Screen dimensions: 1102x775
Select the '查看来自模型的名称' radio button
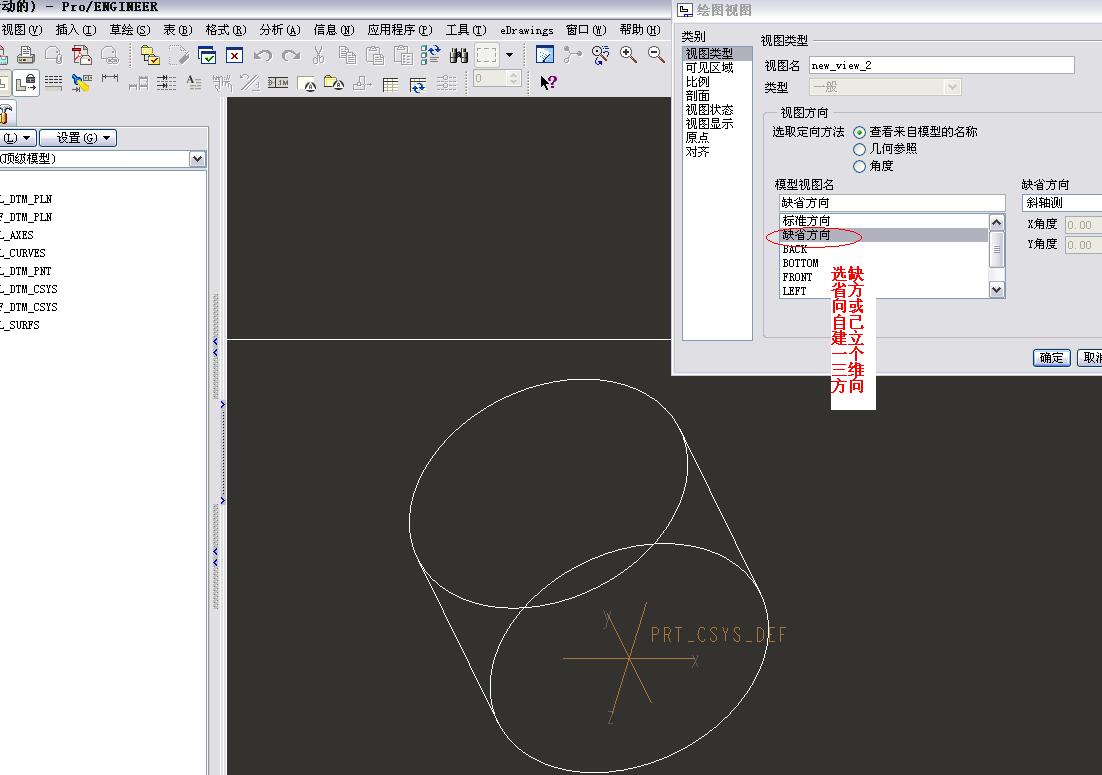(859, 132)
